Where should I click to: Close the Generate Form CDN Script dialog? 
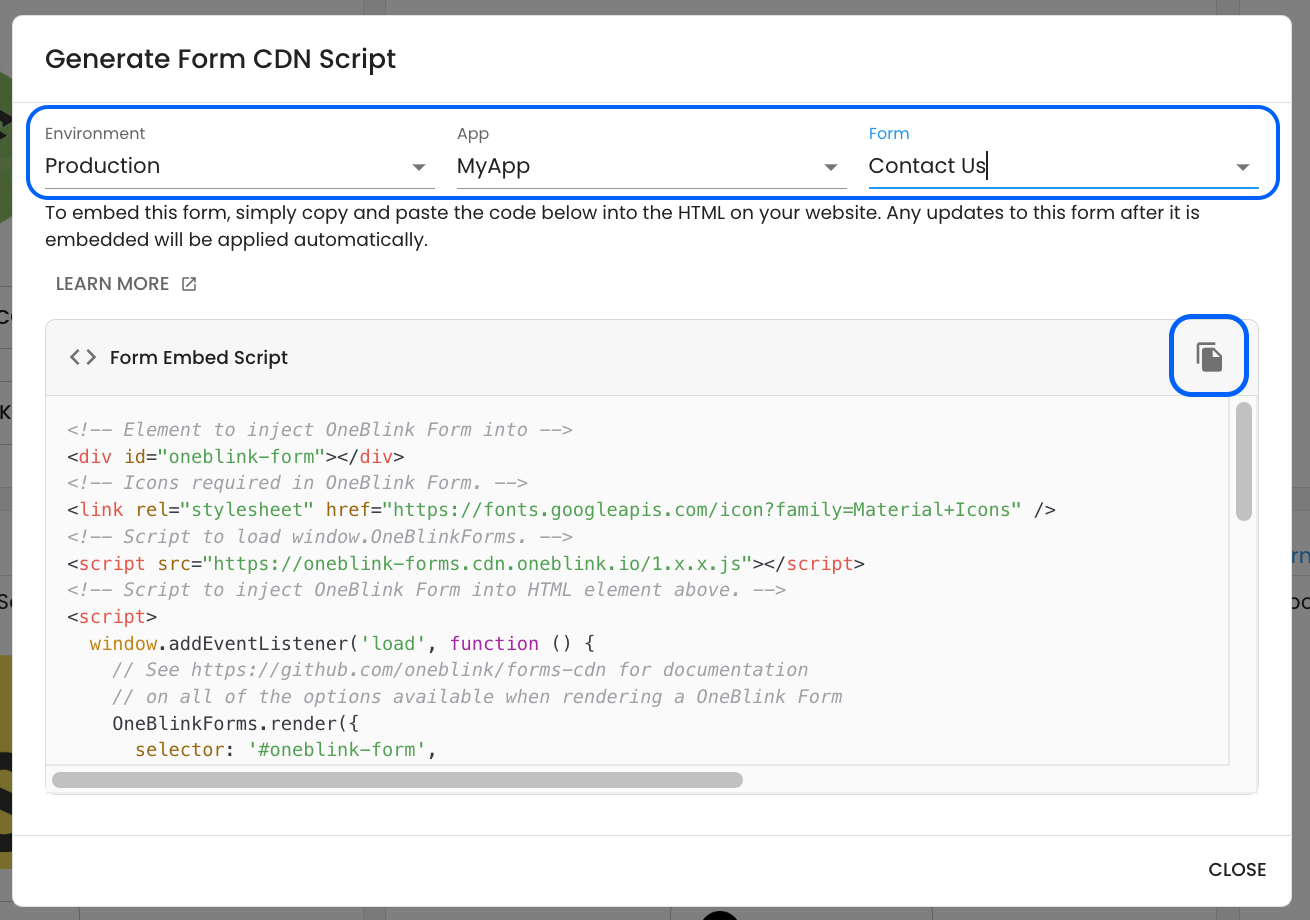coord(1237,869)
